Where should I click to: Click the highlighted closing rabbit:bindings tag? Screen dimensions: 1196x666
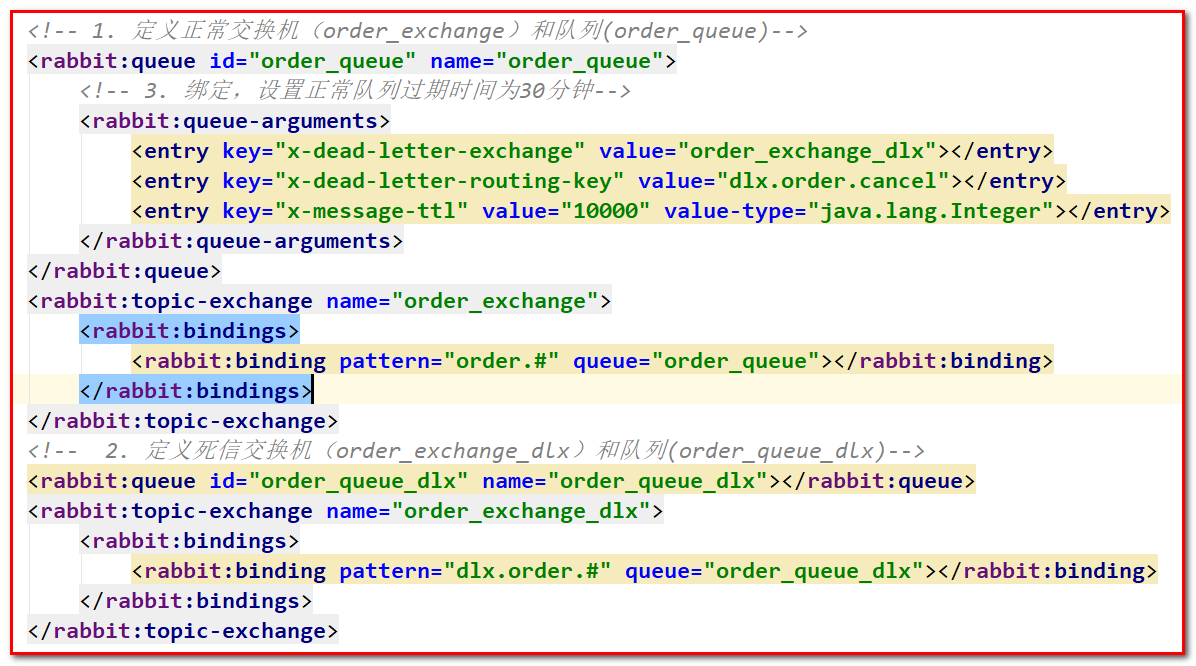(x=196, y=391)
